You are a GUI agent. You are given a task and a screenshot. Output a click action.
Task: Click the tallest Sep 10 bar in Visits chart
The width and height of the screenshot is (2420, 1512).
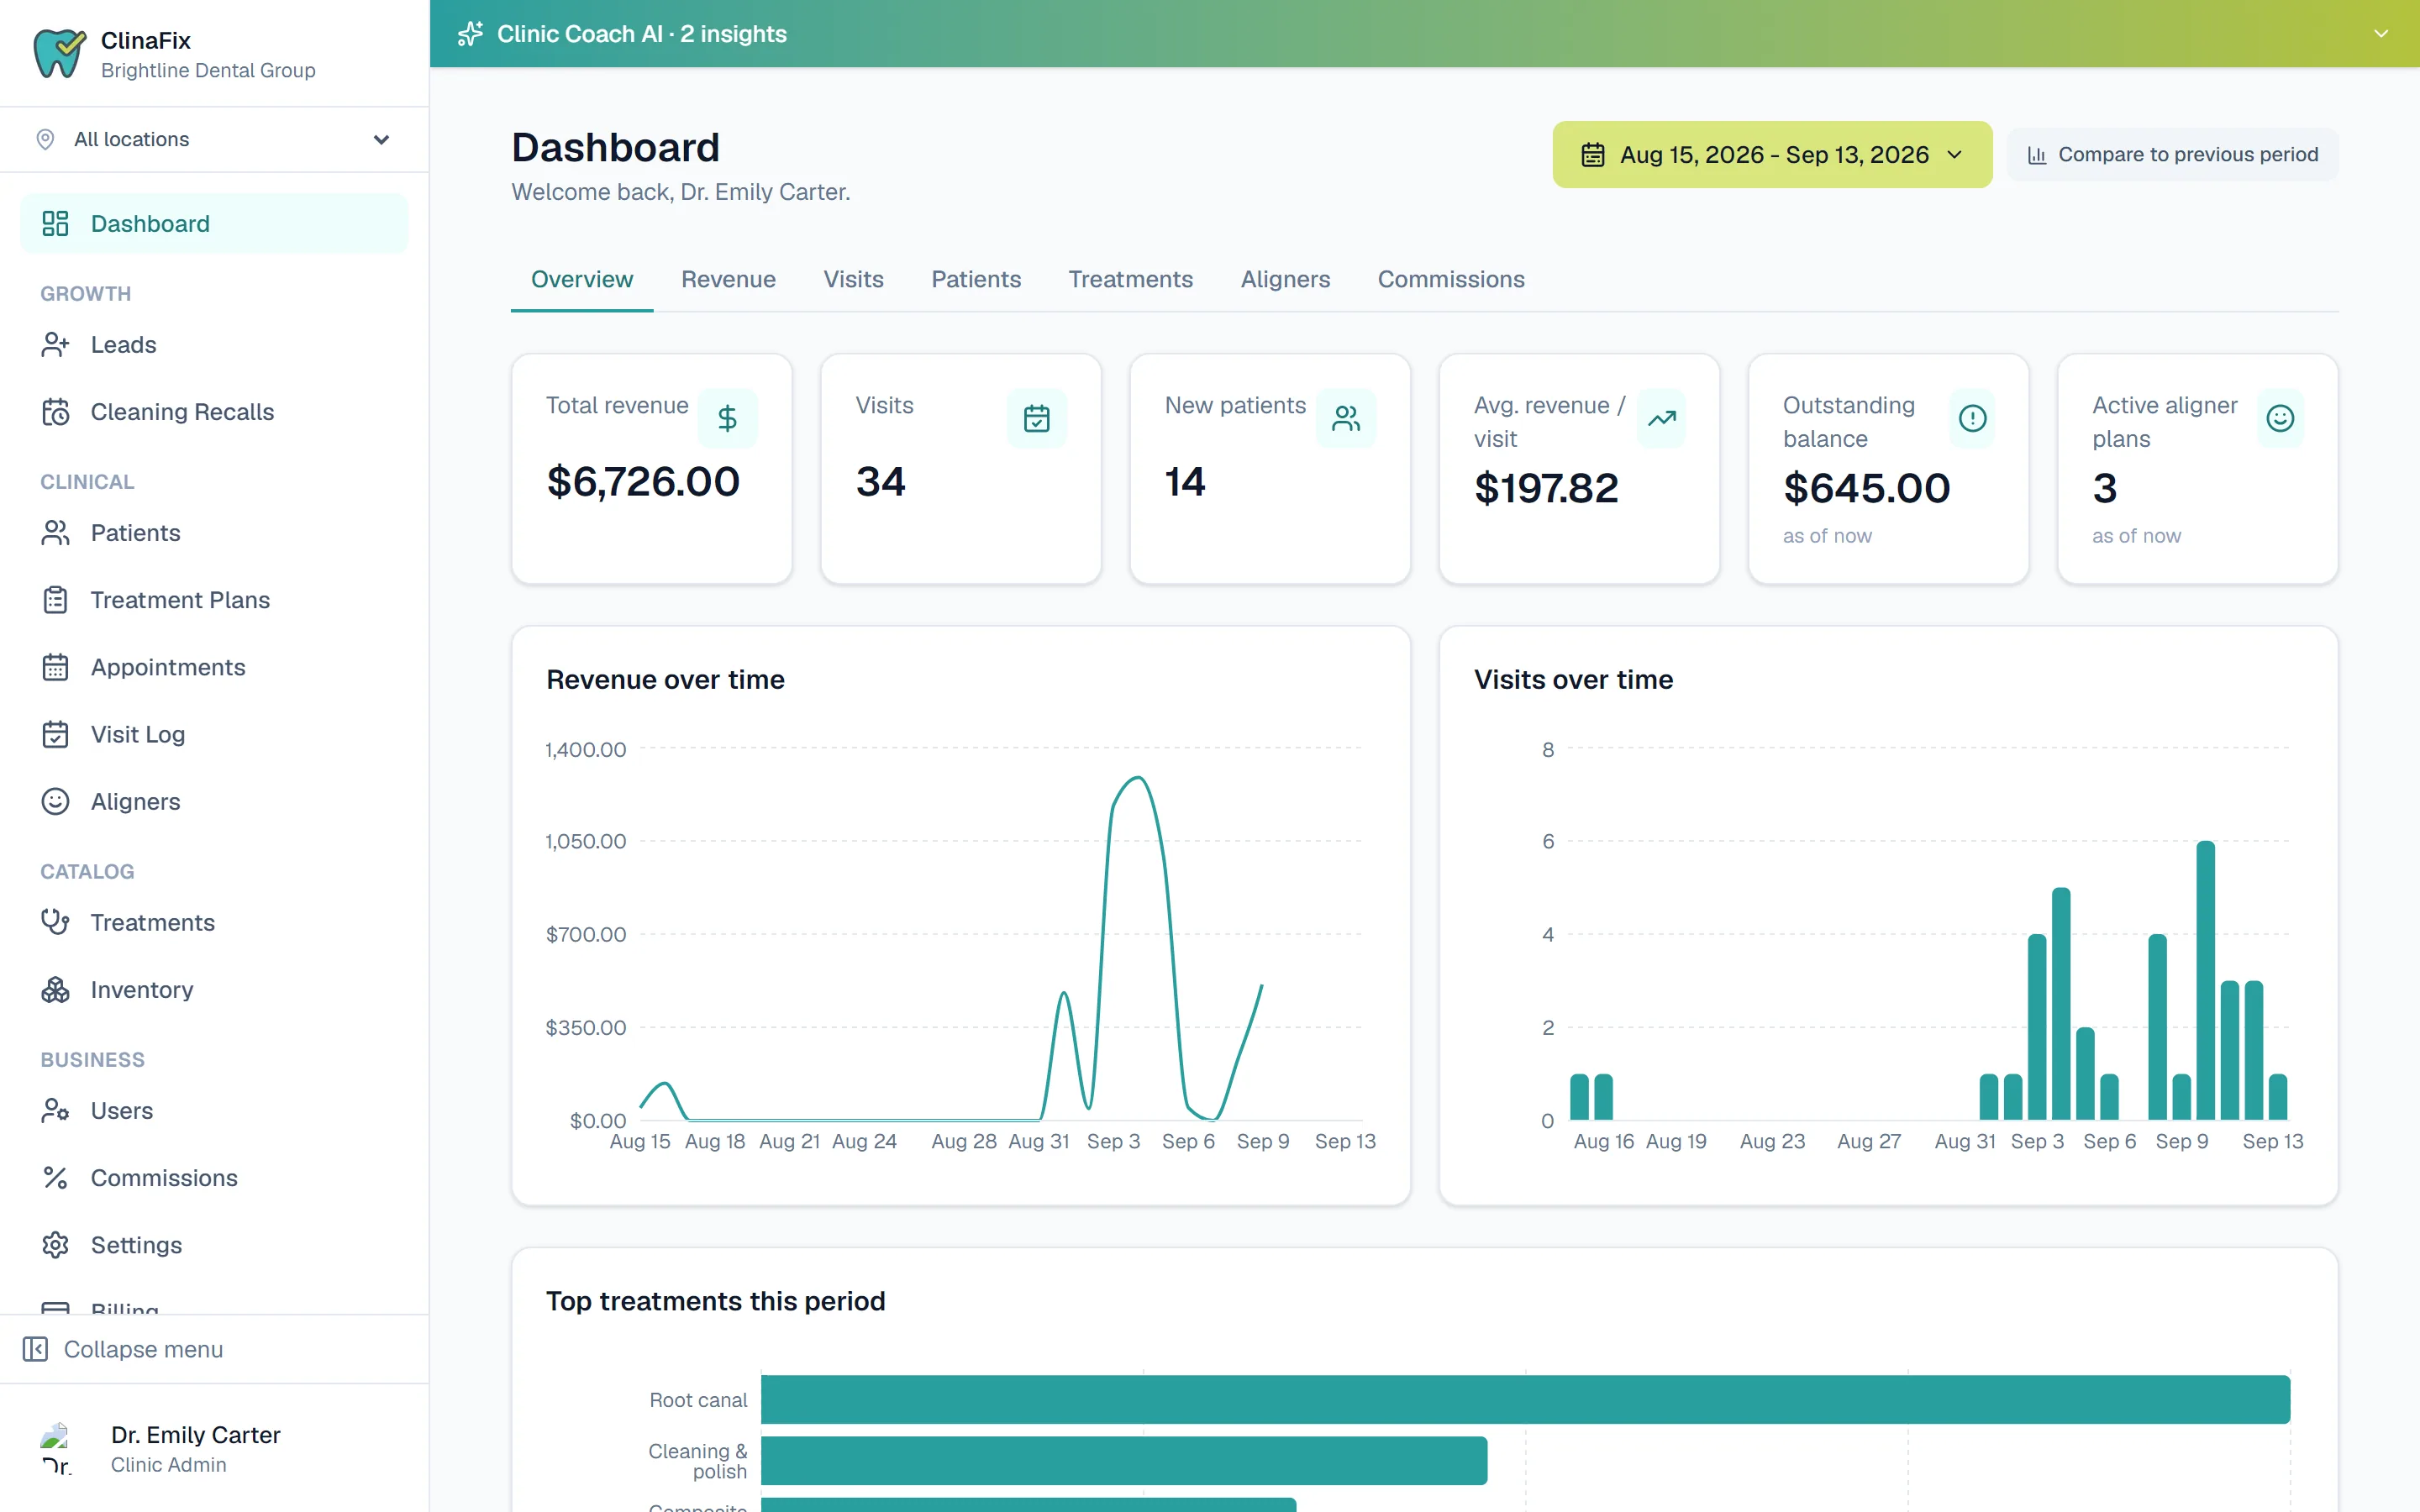(2205, 980)
